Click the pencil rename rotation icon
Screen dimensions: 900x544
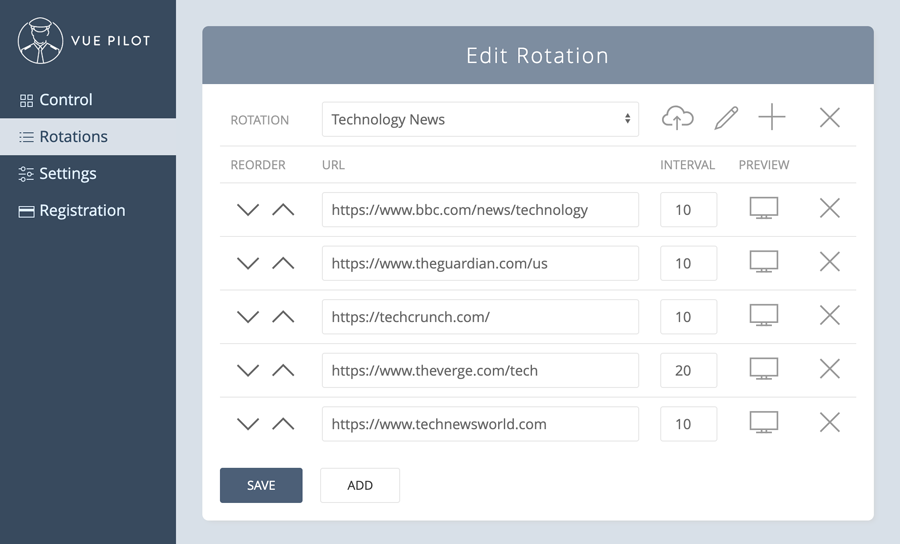(x=726, y=118)
